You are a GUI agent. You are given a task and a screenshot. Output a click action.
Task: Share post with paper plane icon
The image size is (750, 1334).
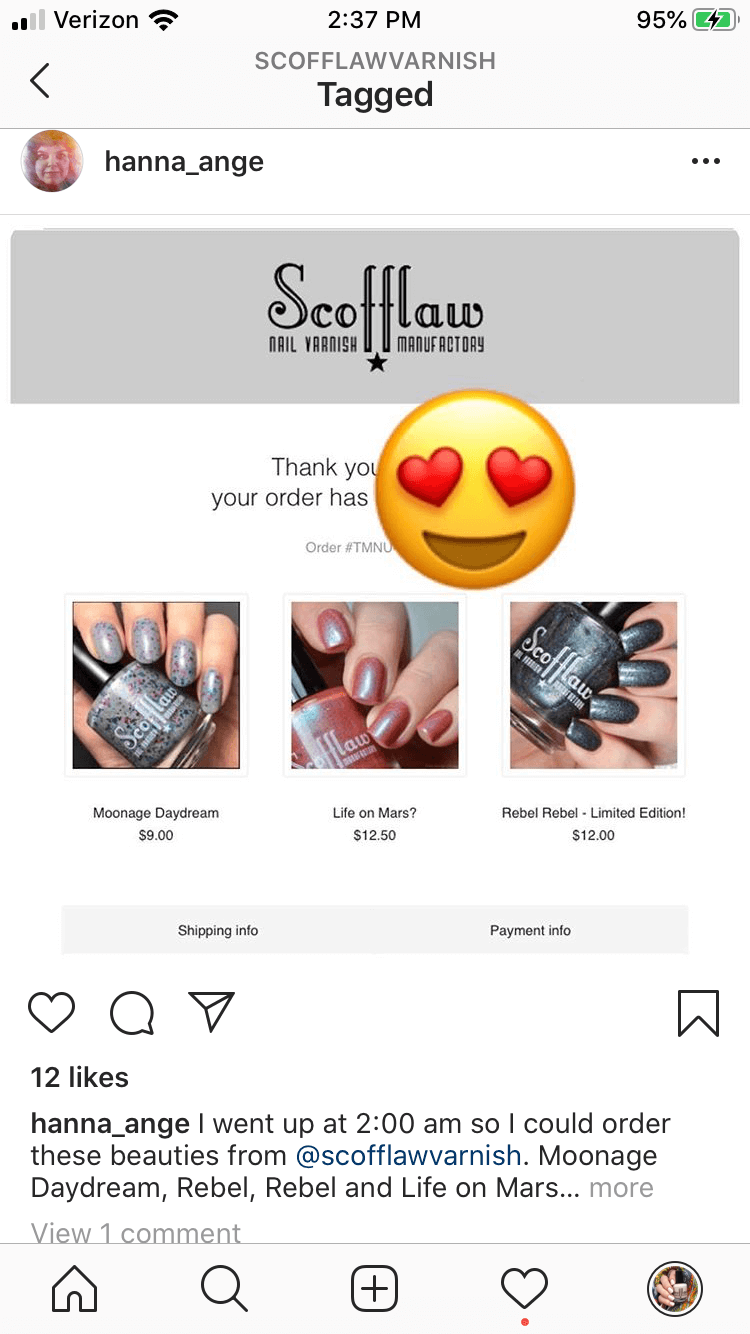(211, 1011)
